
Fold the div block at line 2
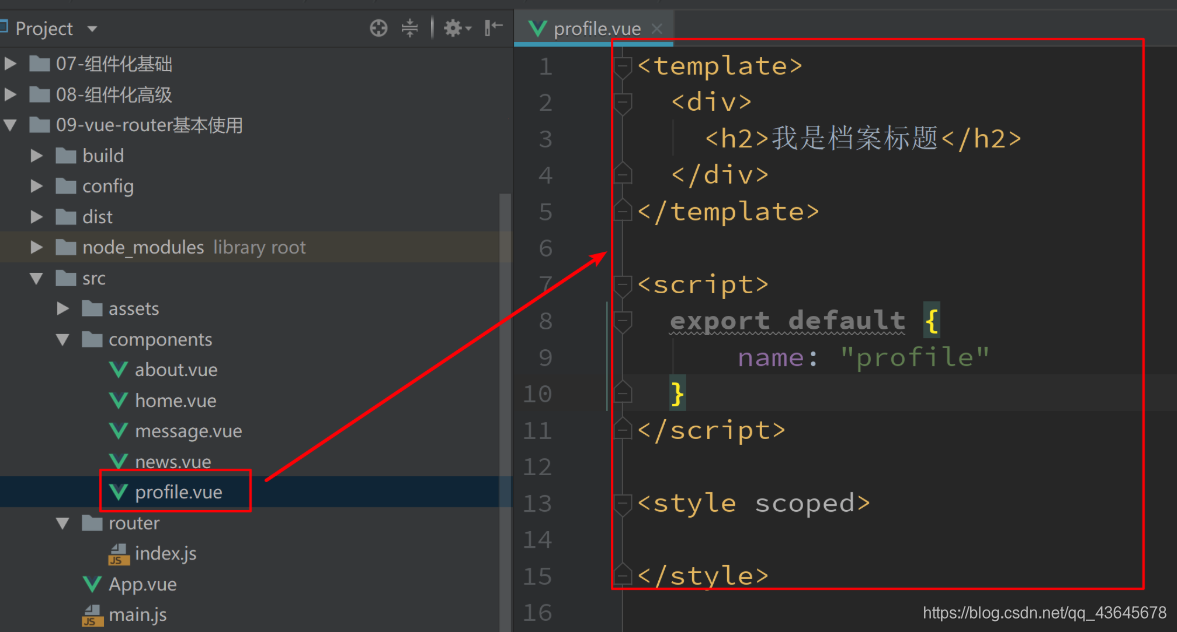click(x=622, y=103)
